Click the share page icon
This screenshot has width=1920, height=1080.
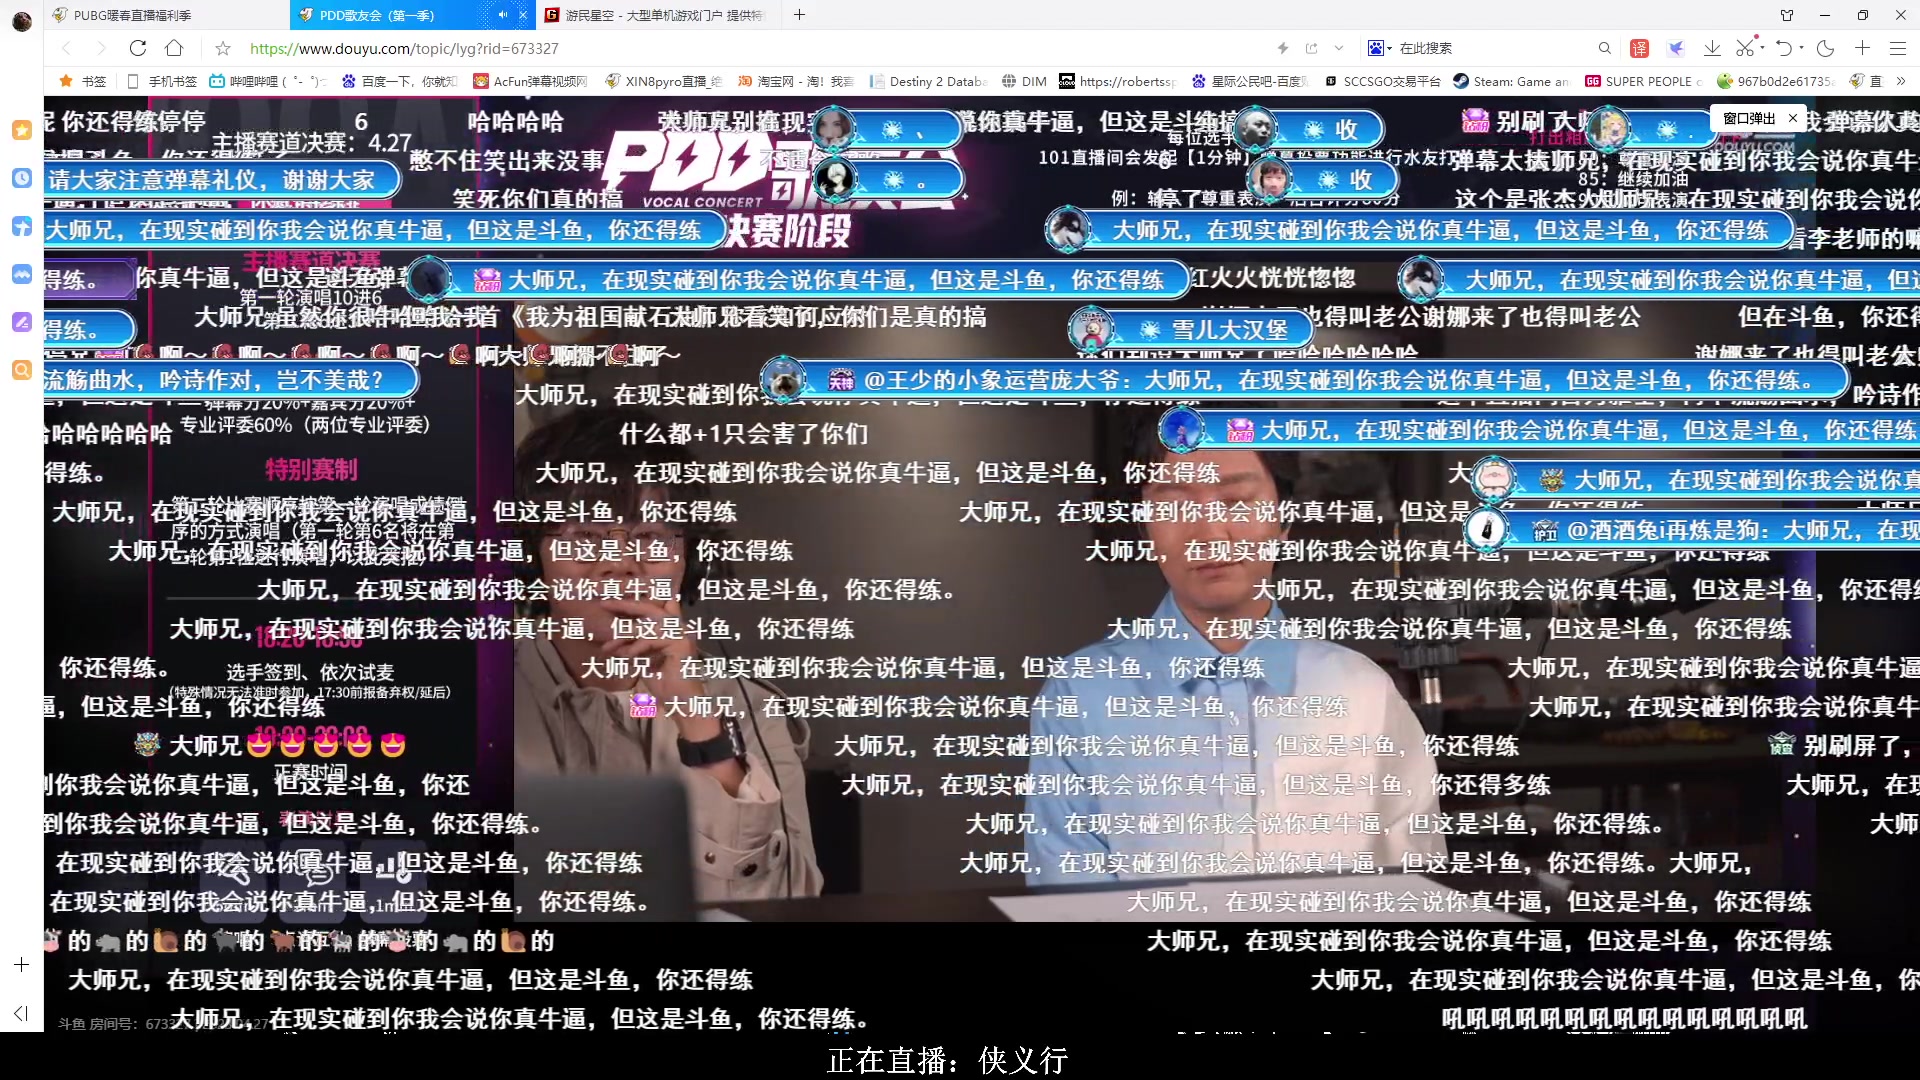pos(1311,48)
